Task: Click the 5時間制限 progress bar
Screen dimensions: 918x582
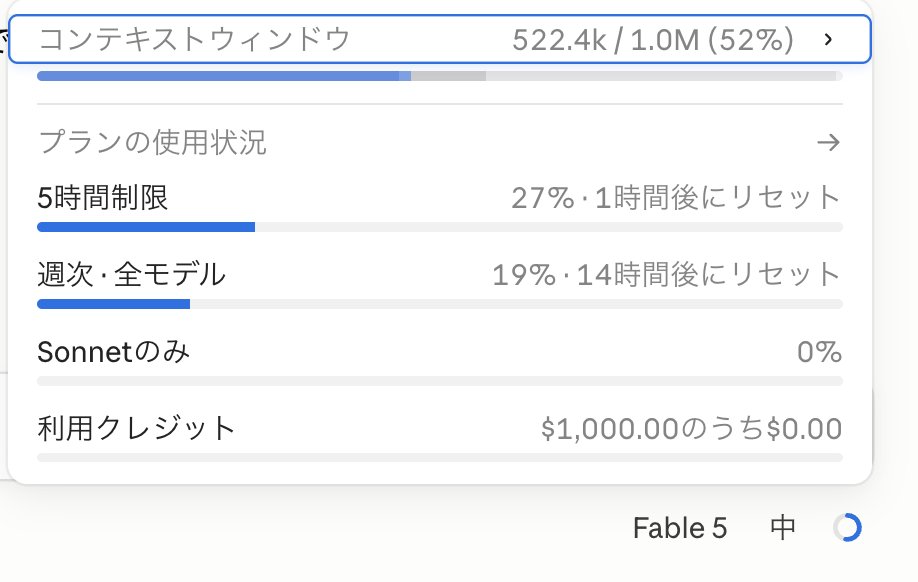Action: coord(440,227)
